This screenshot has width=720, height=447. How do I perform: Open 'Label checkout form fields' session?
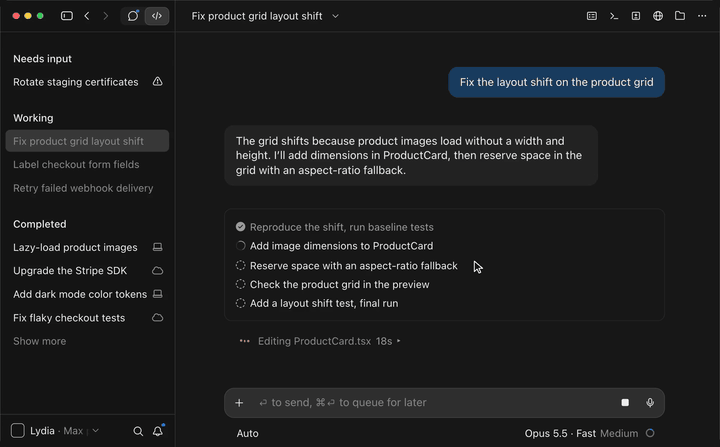87,164
